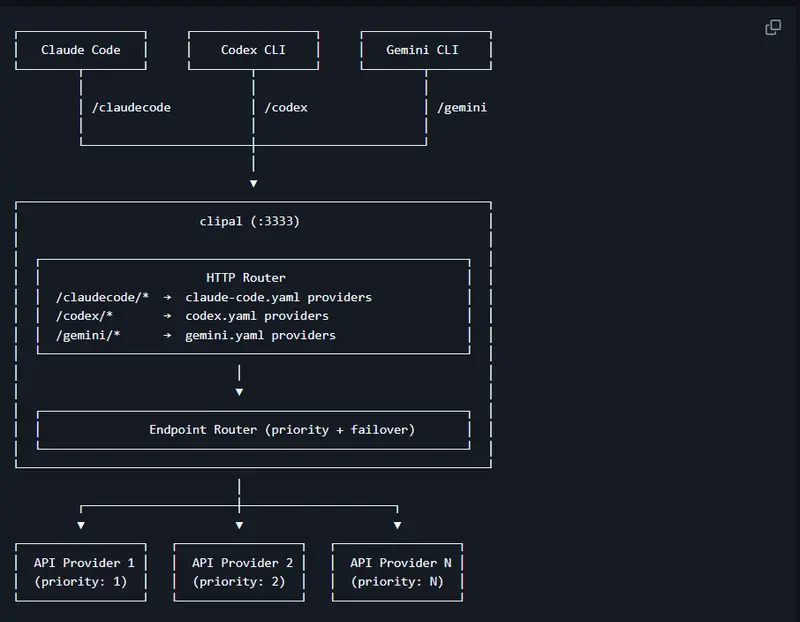Select the HTTP Router heading
The height and width of the screenshot is (622, 800).
pos(246,278)
